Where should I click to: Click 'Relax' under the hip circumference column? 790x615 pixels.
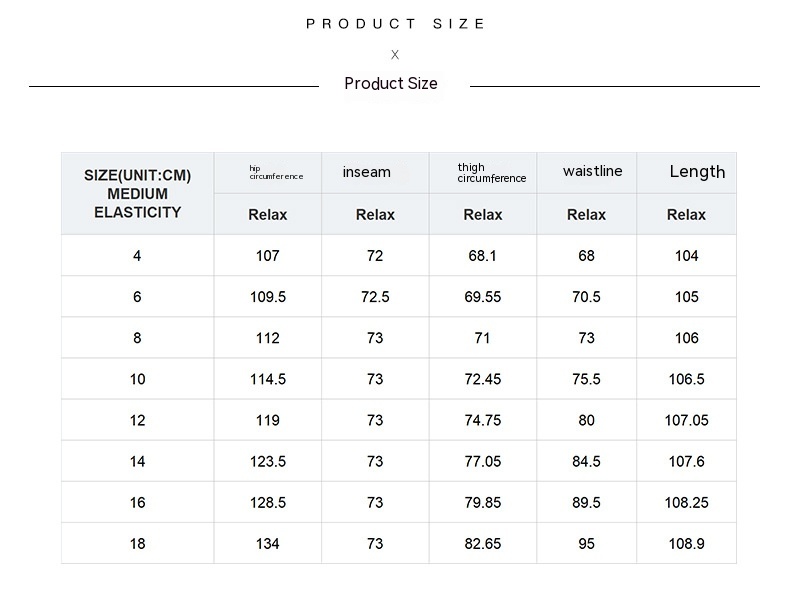pyautogui.click(x=267, y=215)
